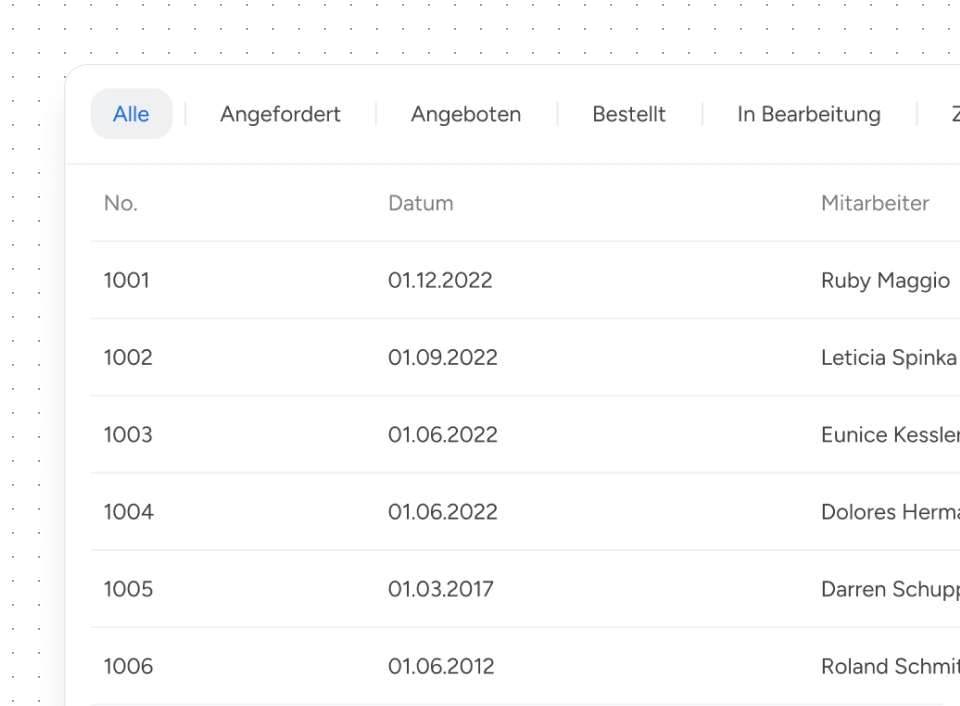Select the date 01.03.2017

(x=441, y=589)
